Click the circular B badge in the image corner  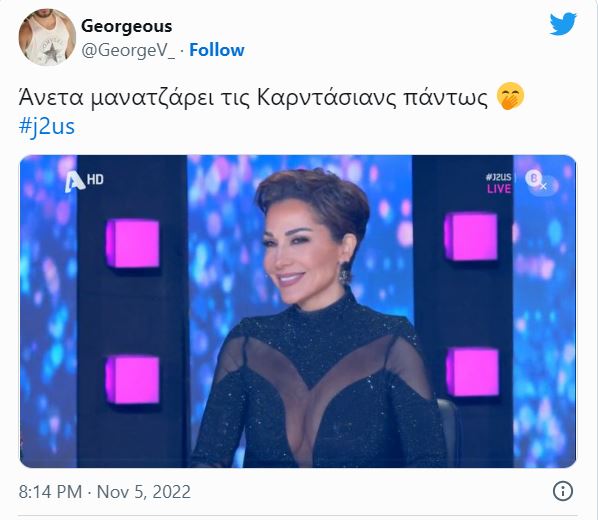(533, 178)
